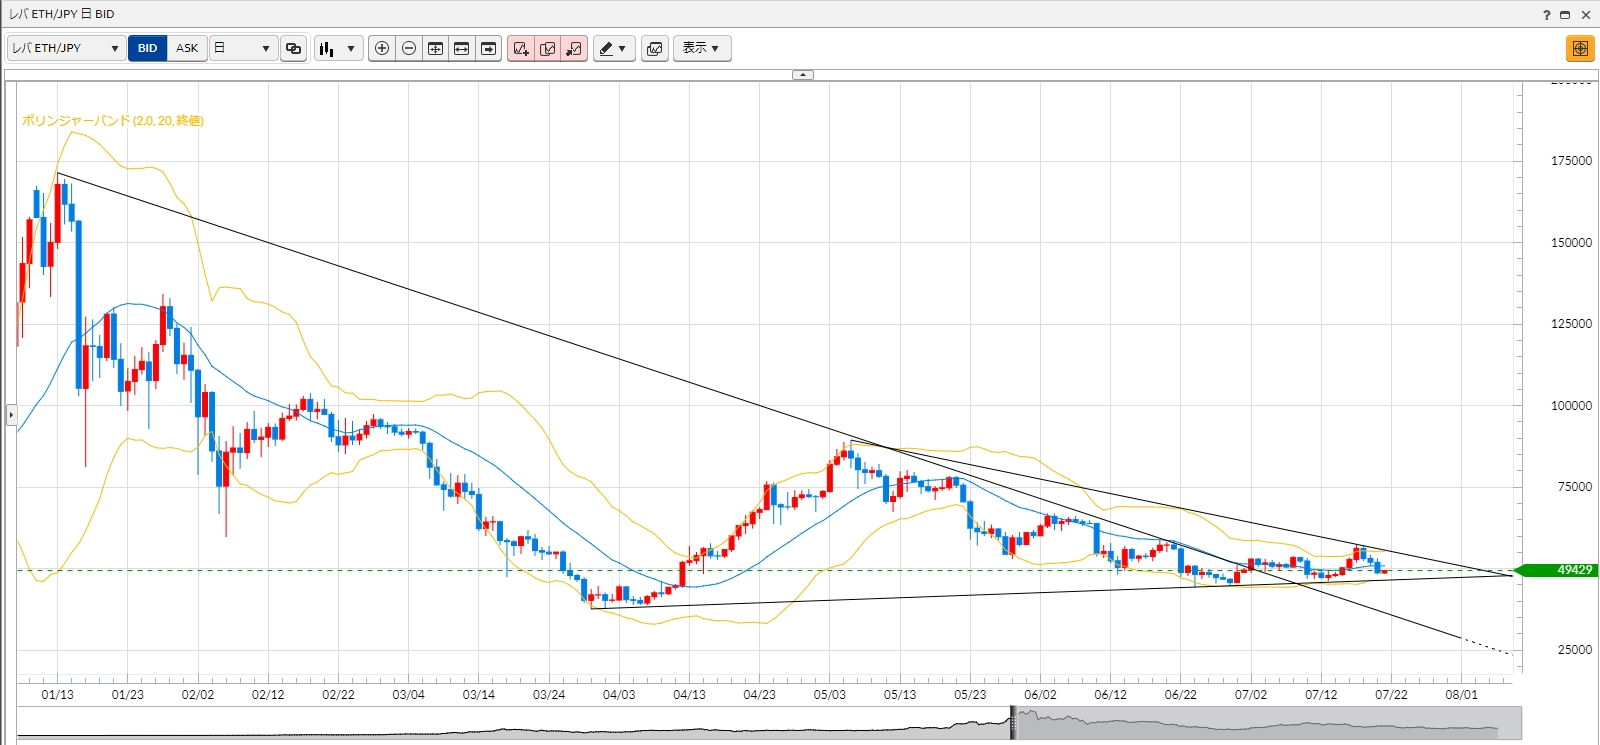Open the 日 timeframe dropdown
This screenshot has height=745, width=1600.
tap(242, 48)
